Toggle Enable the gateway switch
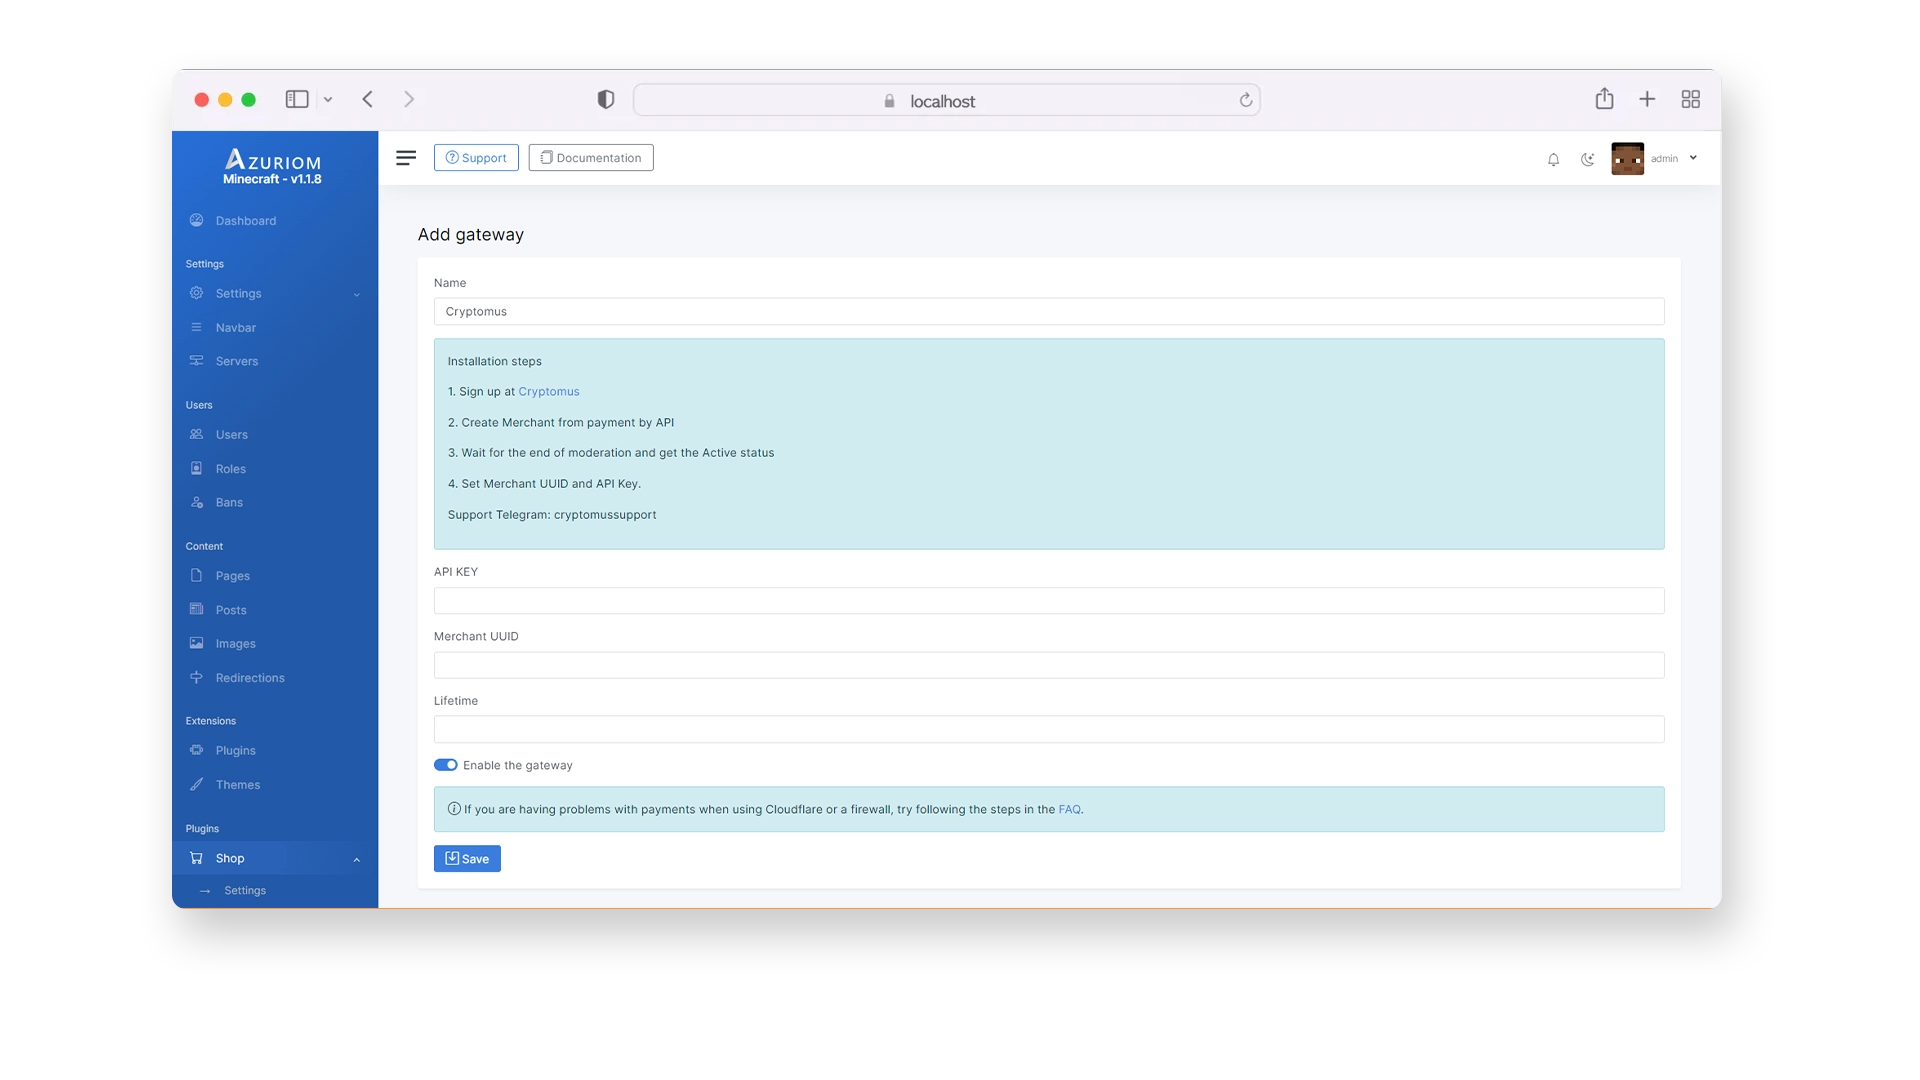This screenshot has width=1920, height=1080. coord(446,765)
